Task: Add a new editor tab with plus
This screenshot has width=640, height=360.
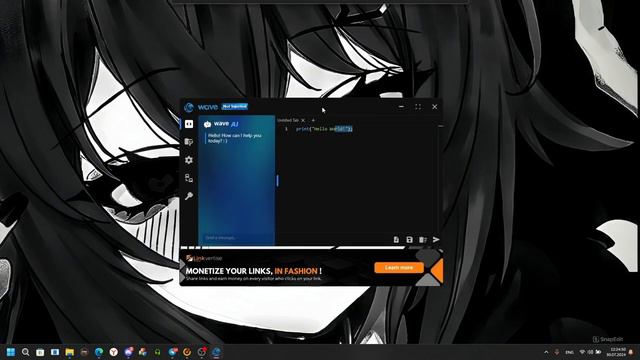Action: point(313,120)
